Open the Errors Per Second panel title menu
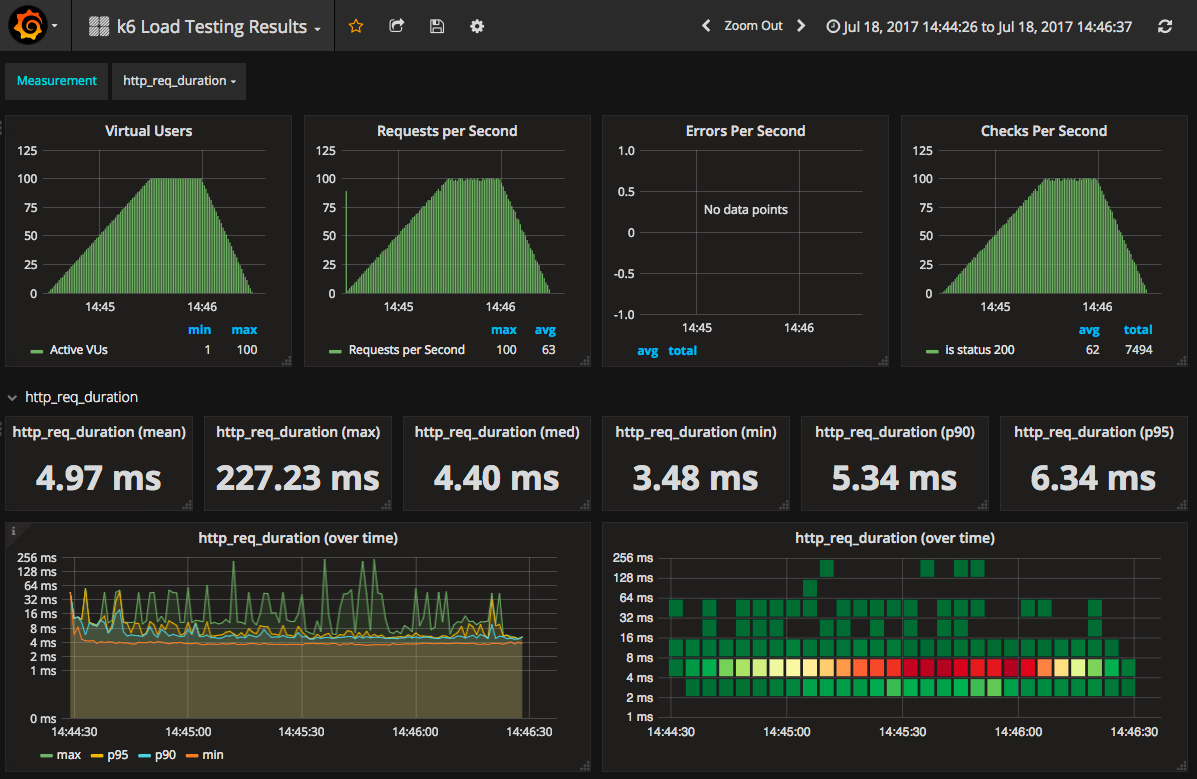The image size is (1197, 779). (x=744, y=130)
